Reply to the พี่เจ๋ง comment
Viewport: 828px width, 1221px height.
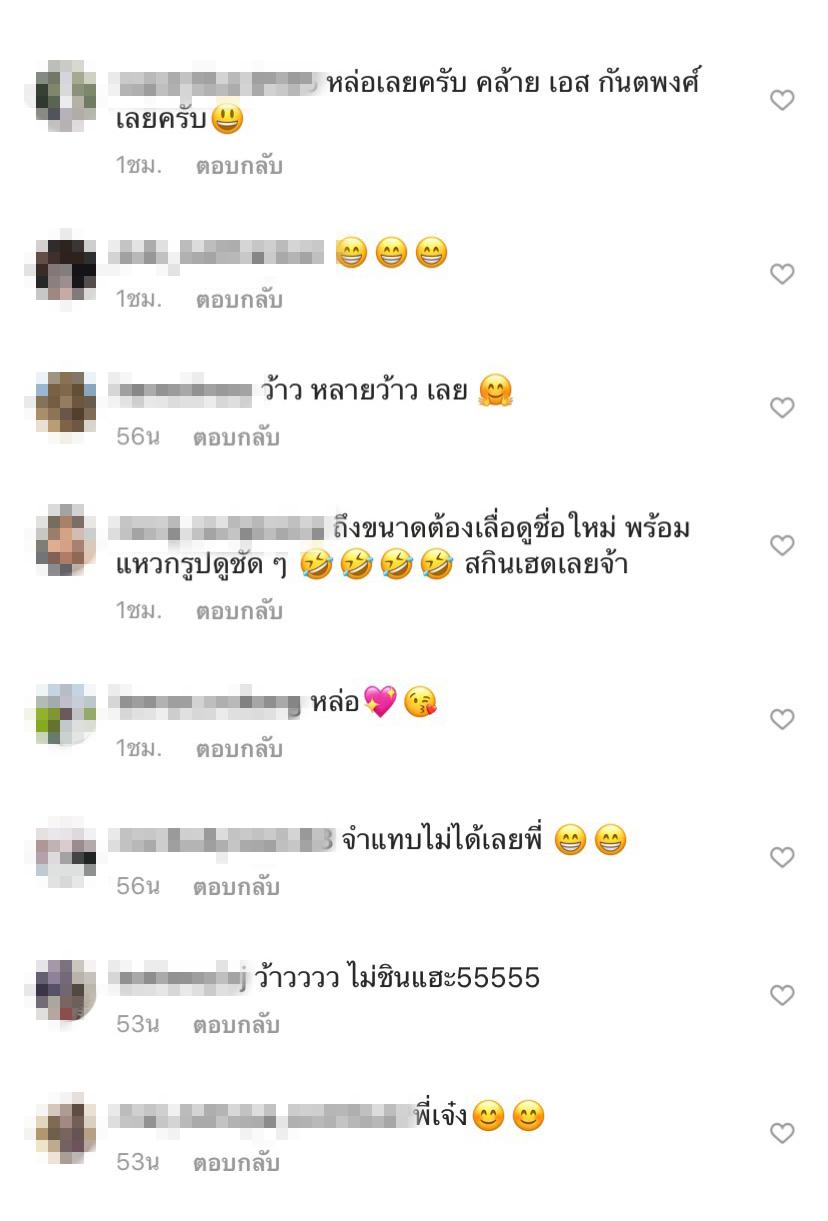[x=236, y=1163]
